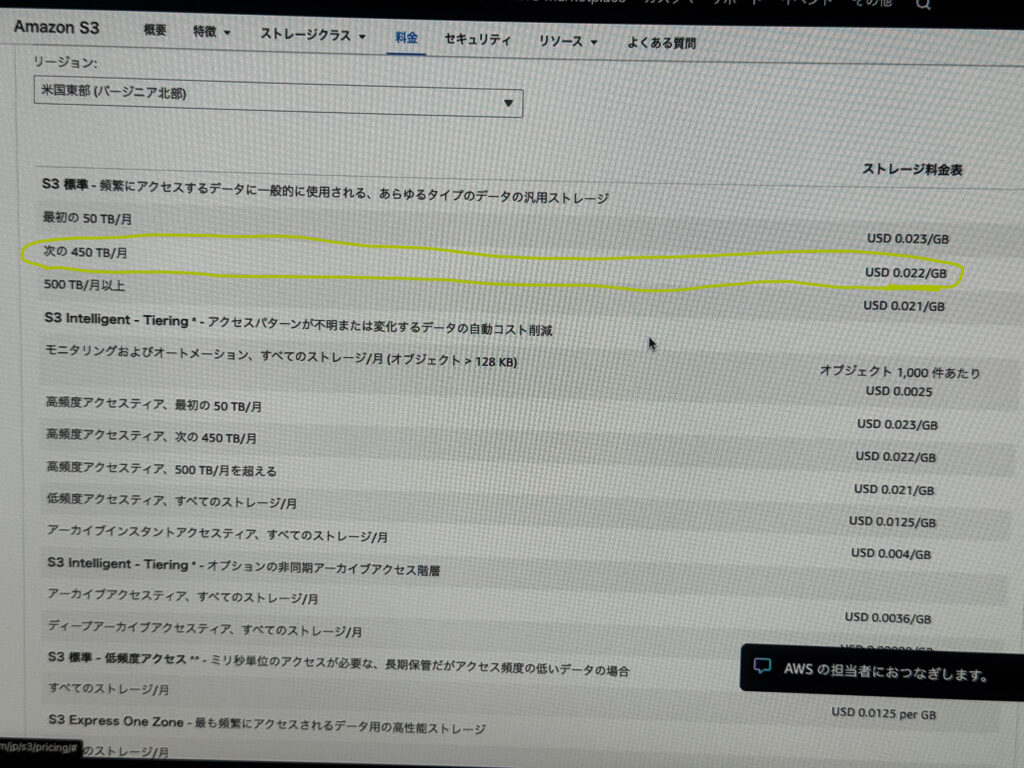Open the region selector showing 米国東部 (バージニア北部)
The image size is (1024, 768).
(278, 99)
